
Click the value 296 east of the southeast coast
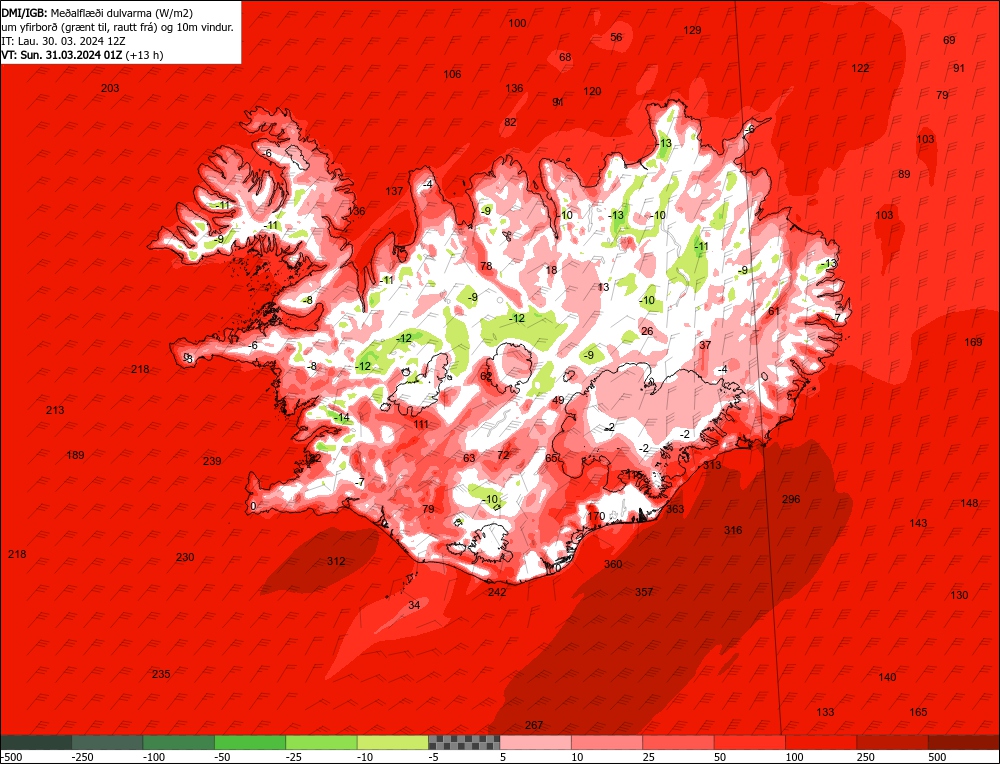pos(791,499)
